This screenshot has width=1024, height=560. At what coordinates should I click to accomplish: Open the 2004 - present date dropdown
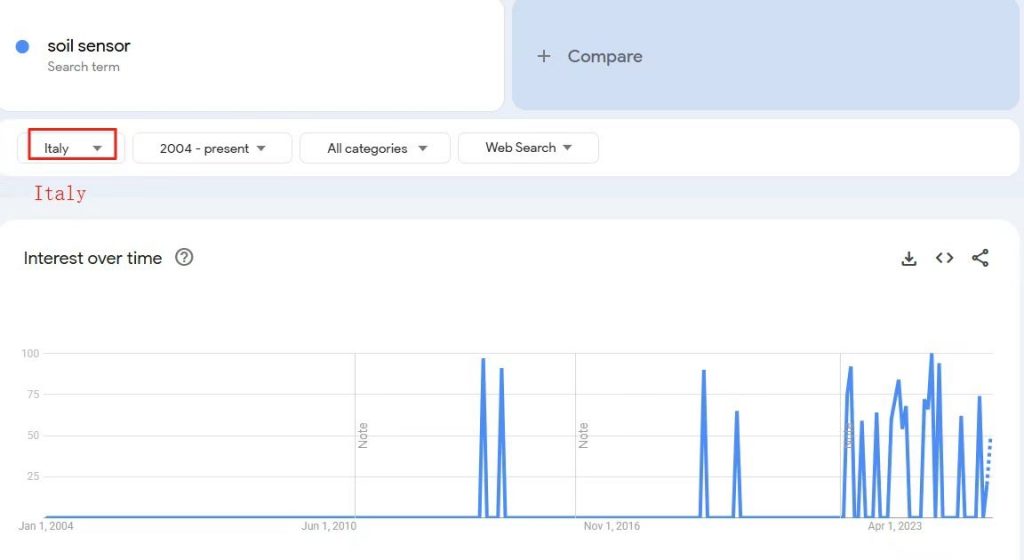(212, 148)
